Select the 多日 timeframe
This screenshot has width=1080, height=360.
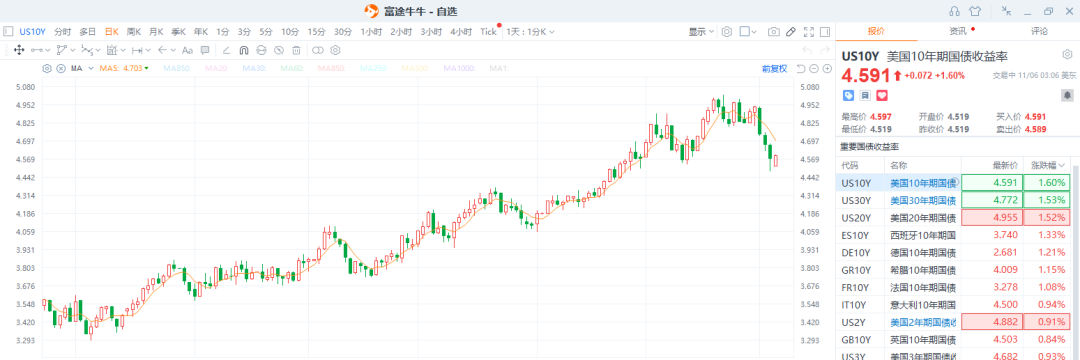(87, 32)
